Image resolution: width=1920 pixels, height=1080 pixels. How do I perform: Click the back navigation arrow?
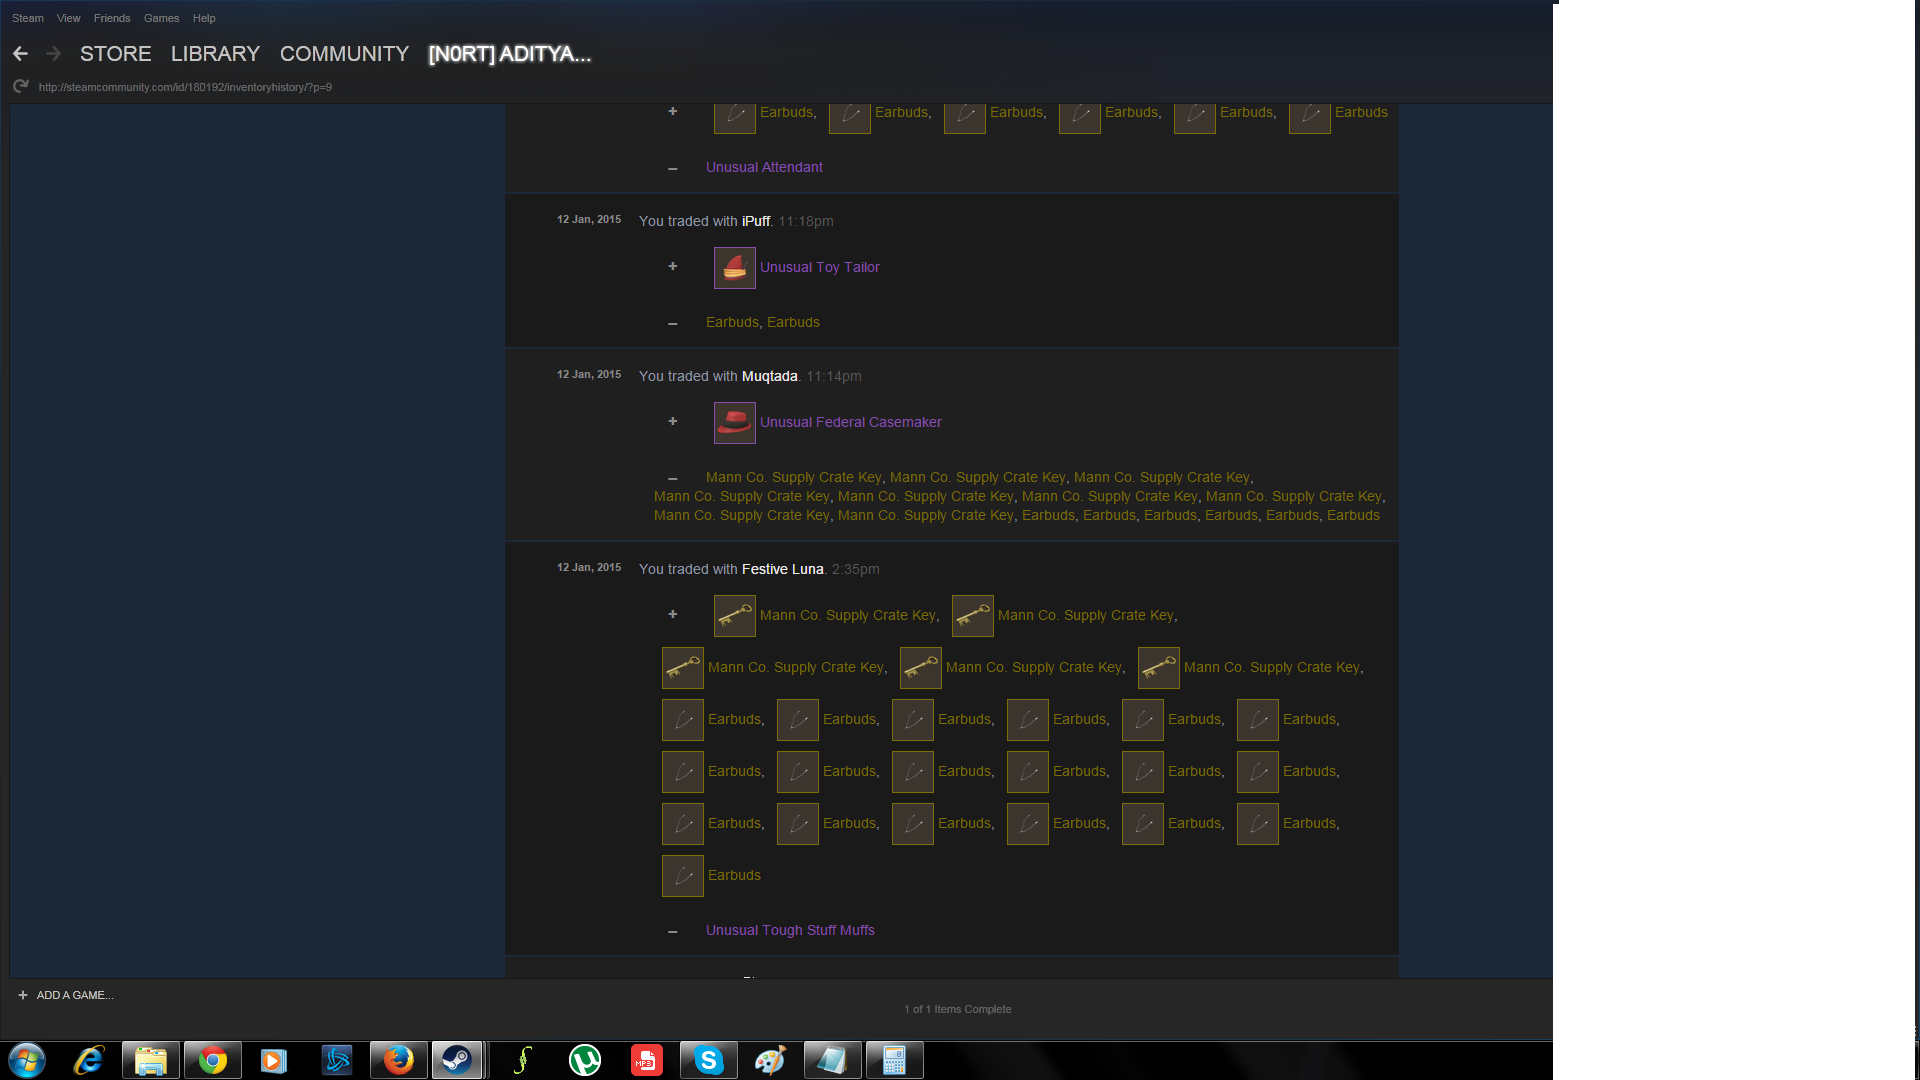point(20,54)
